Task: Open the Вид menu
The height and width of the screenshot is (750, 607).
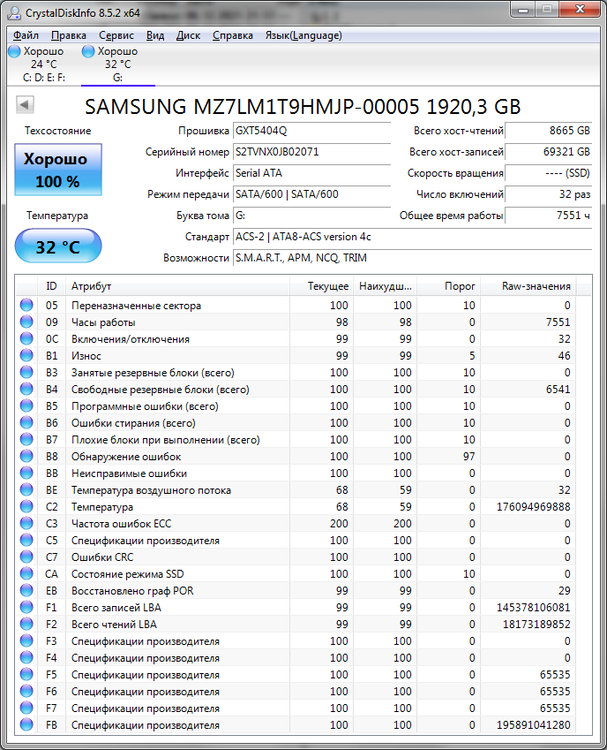Action: pos(155,35)
